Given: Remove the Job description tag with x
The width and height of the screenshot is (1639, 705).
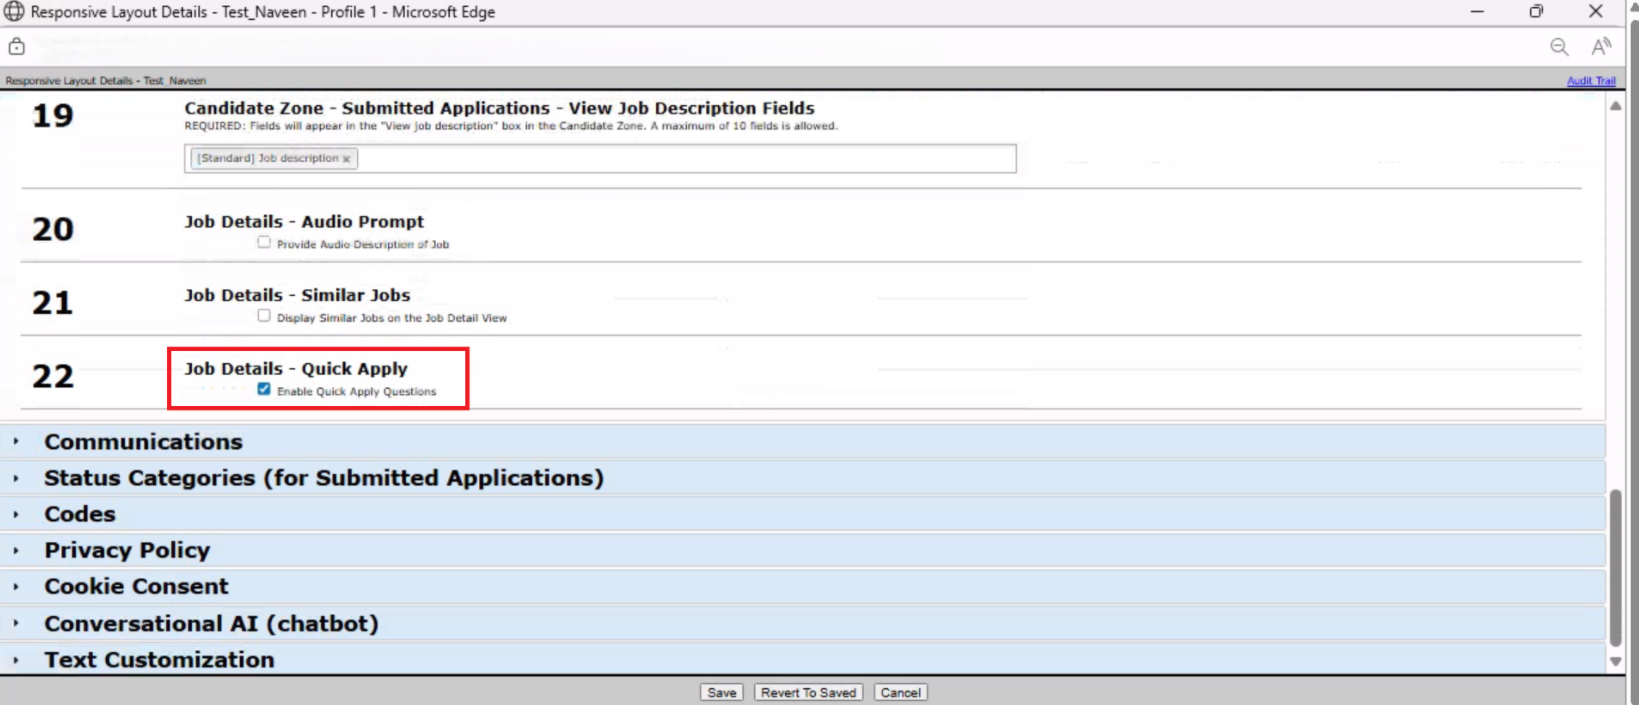Looking at the screenshot, I should click(347, 159).
